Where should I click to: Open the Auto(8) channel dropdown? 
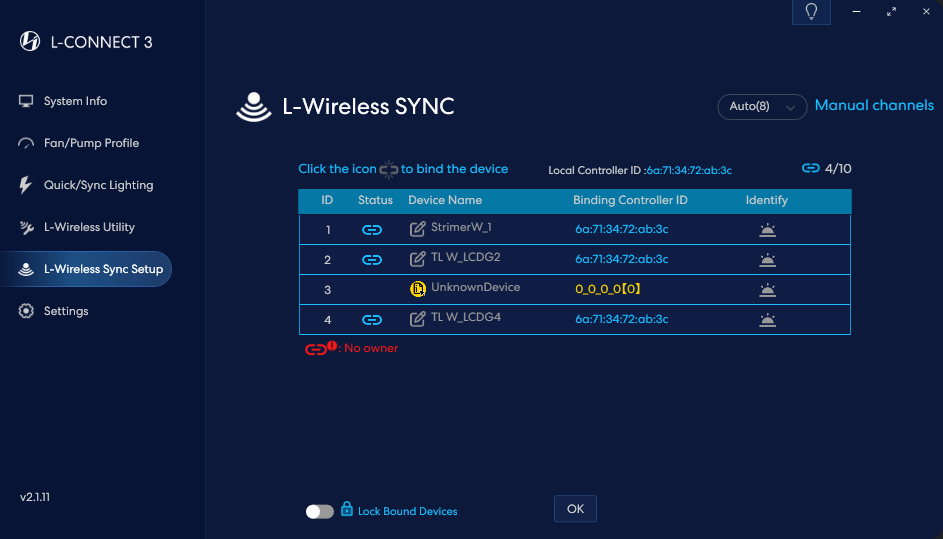(762, 106)
